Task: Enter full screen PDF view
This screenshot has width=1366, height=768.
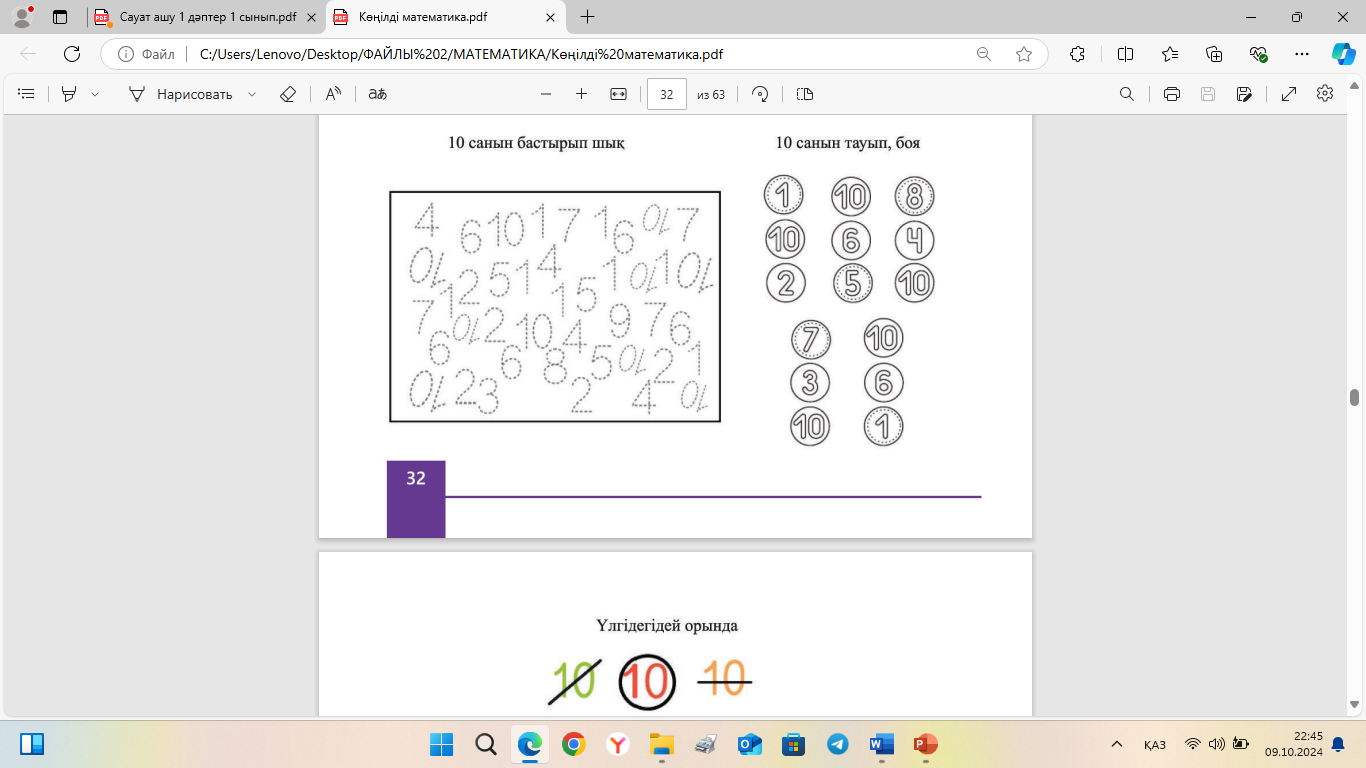Action: coord(1289,94)
